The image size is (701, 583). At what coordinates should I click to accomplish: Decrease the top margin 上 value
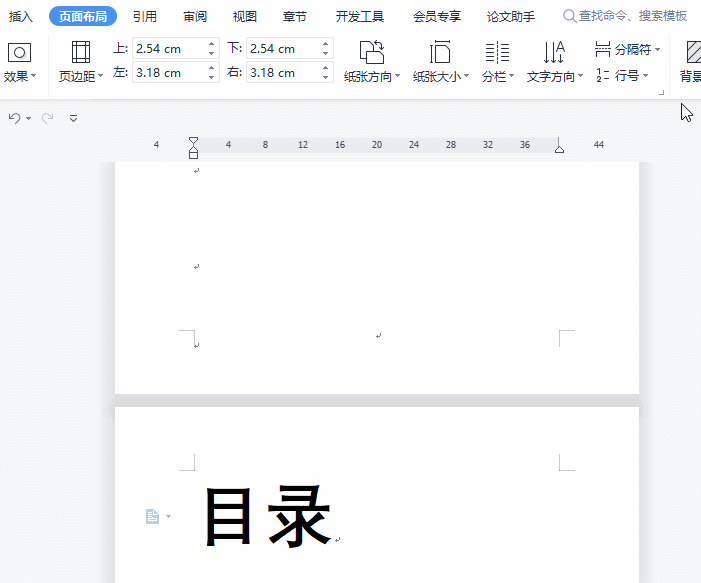(x=211, y=53)
